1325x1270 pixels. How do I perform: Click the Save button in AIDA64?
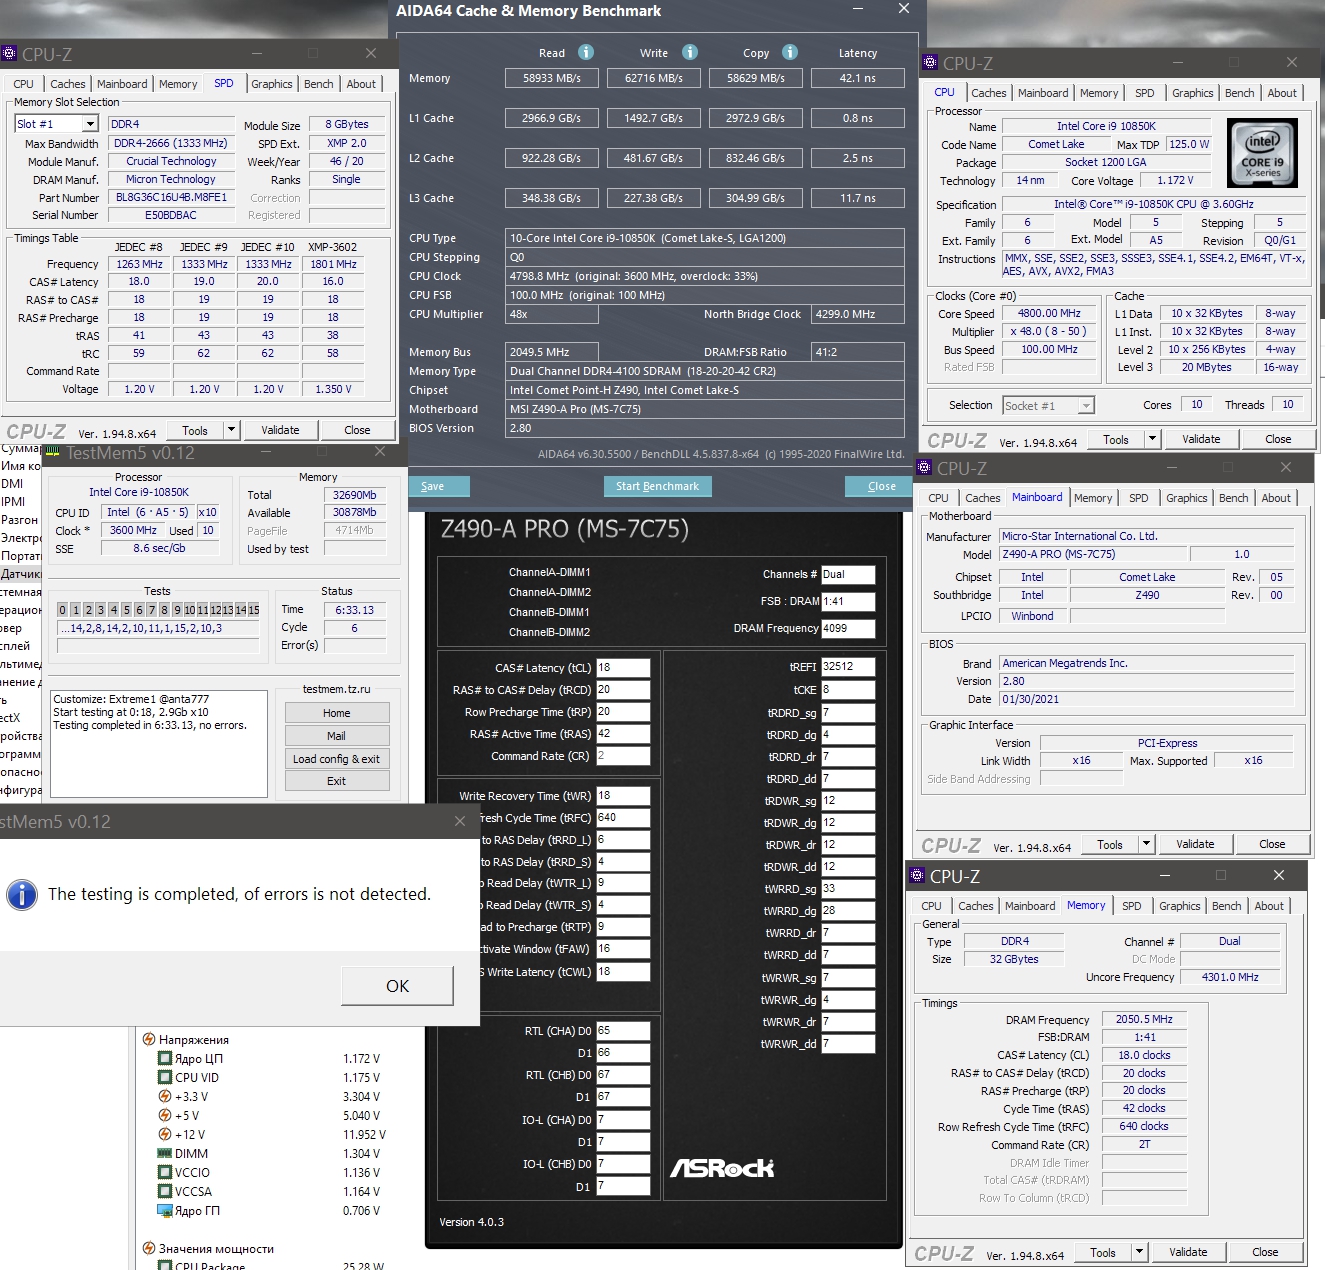[x=439, y=486]
